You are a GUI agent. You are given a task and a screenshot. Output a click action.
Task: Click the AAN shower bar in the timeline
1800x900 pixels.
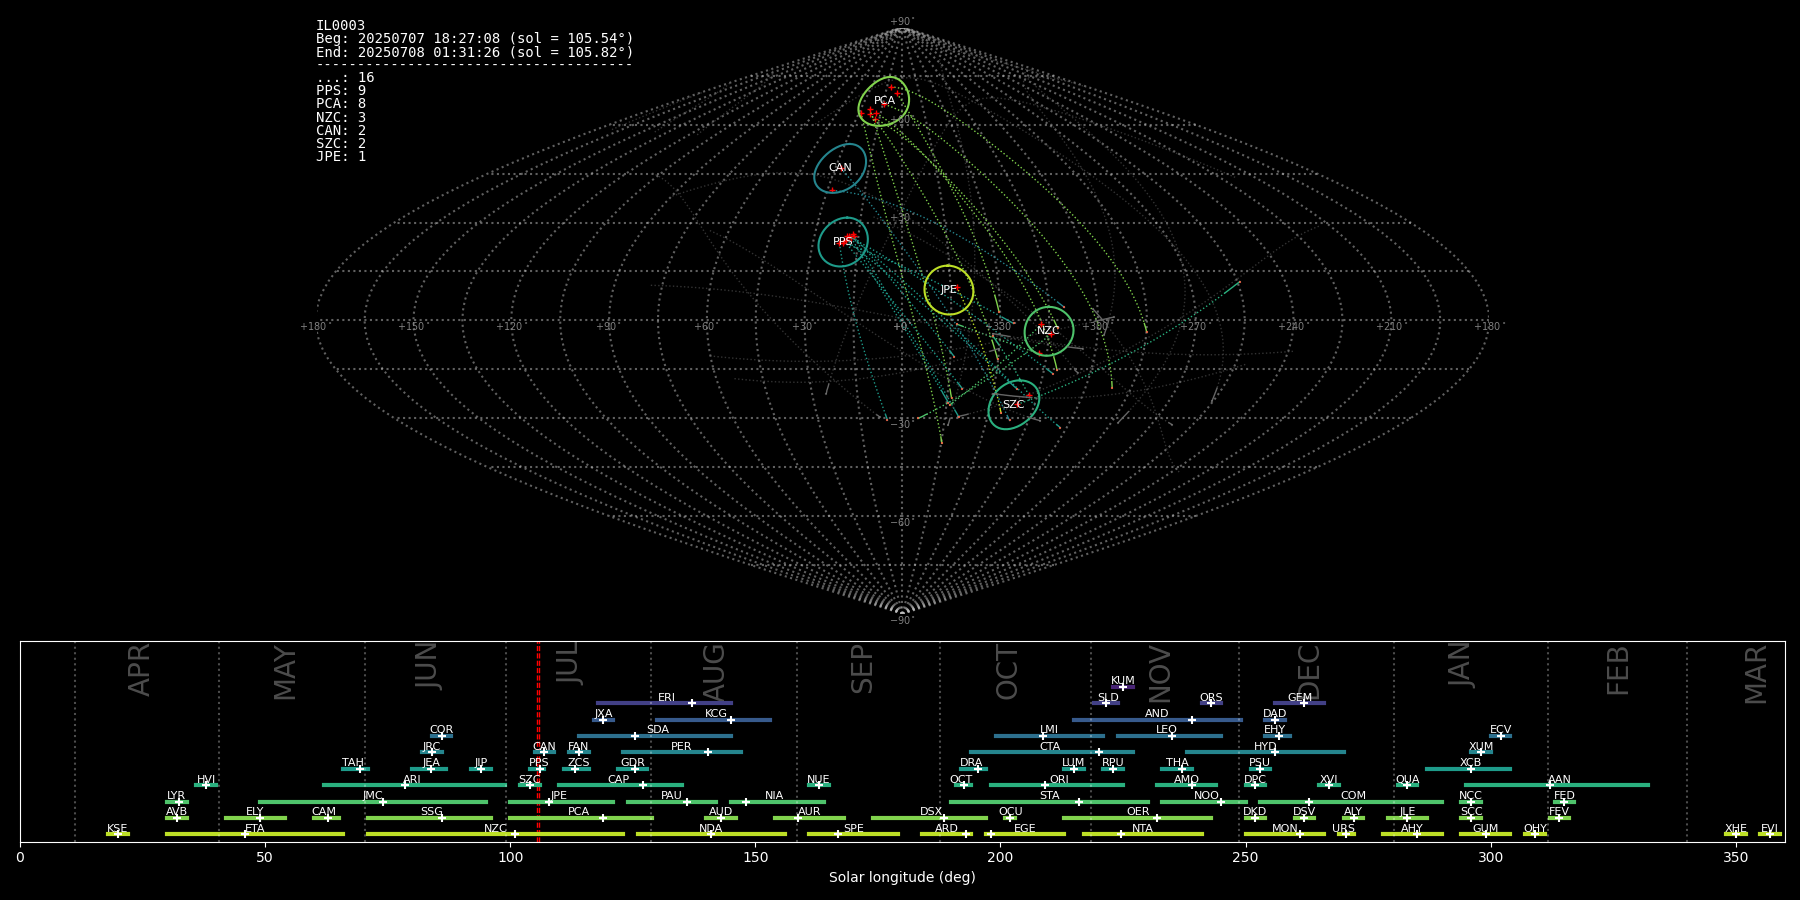pos(1557,785)
